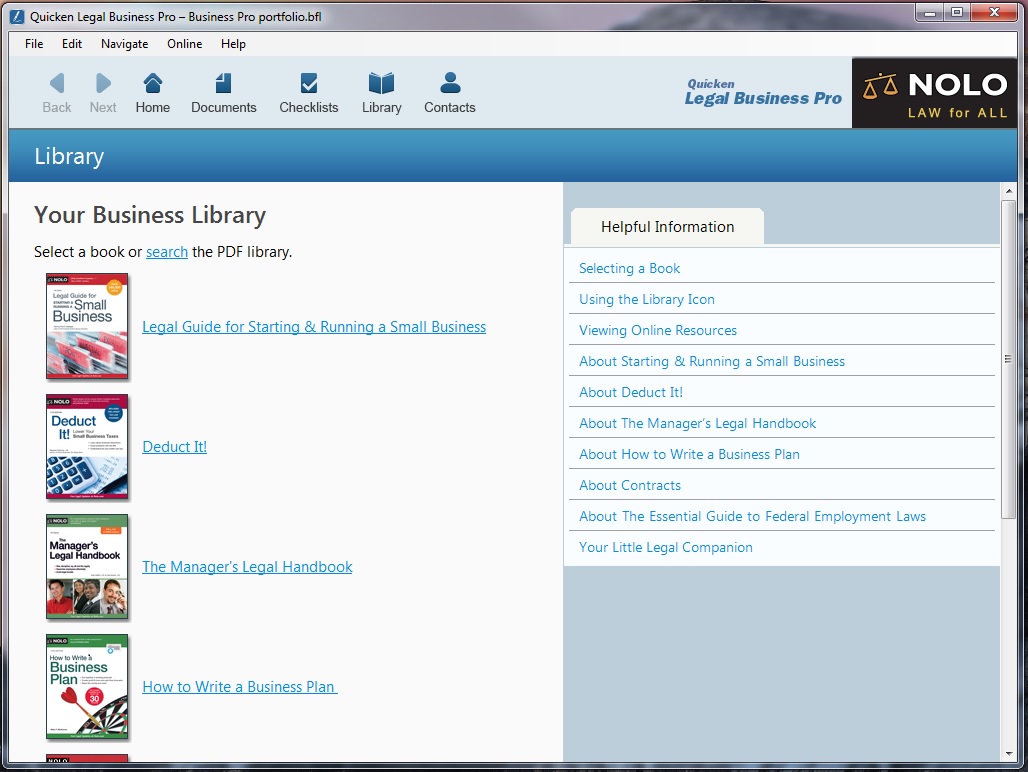Open the Online menu

(x=184, y=44)
